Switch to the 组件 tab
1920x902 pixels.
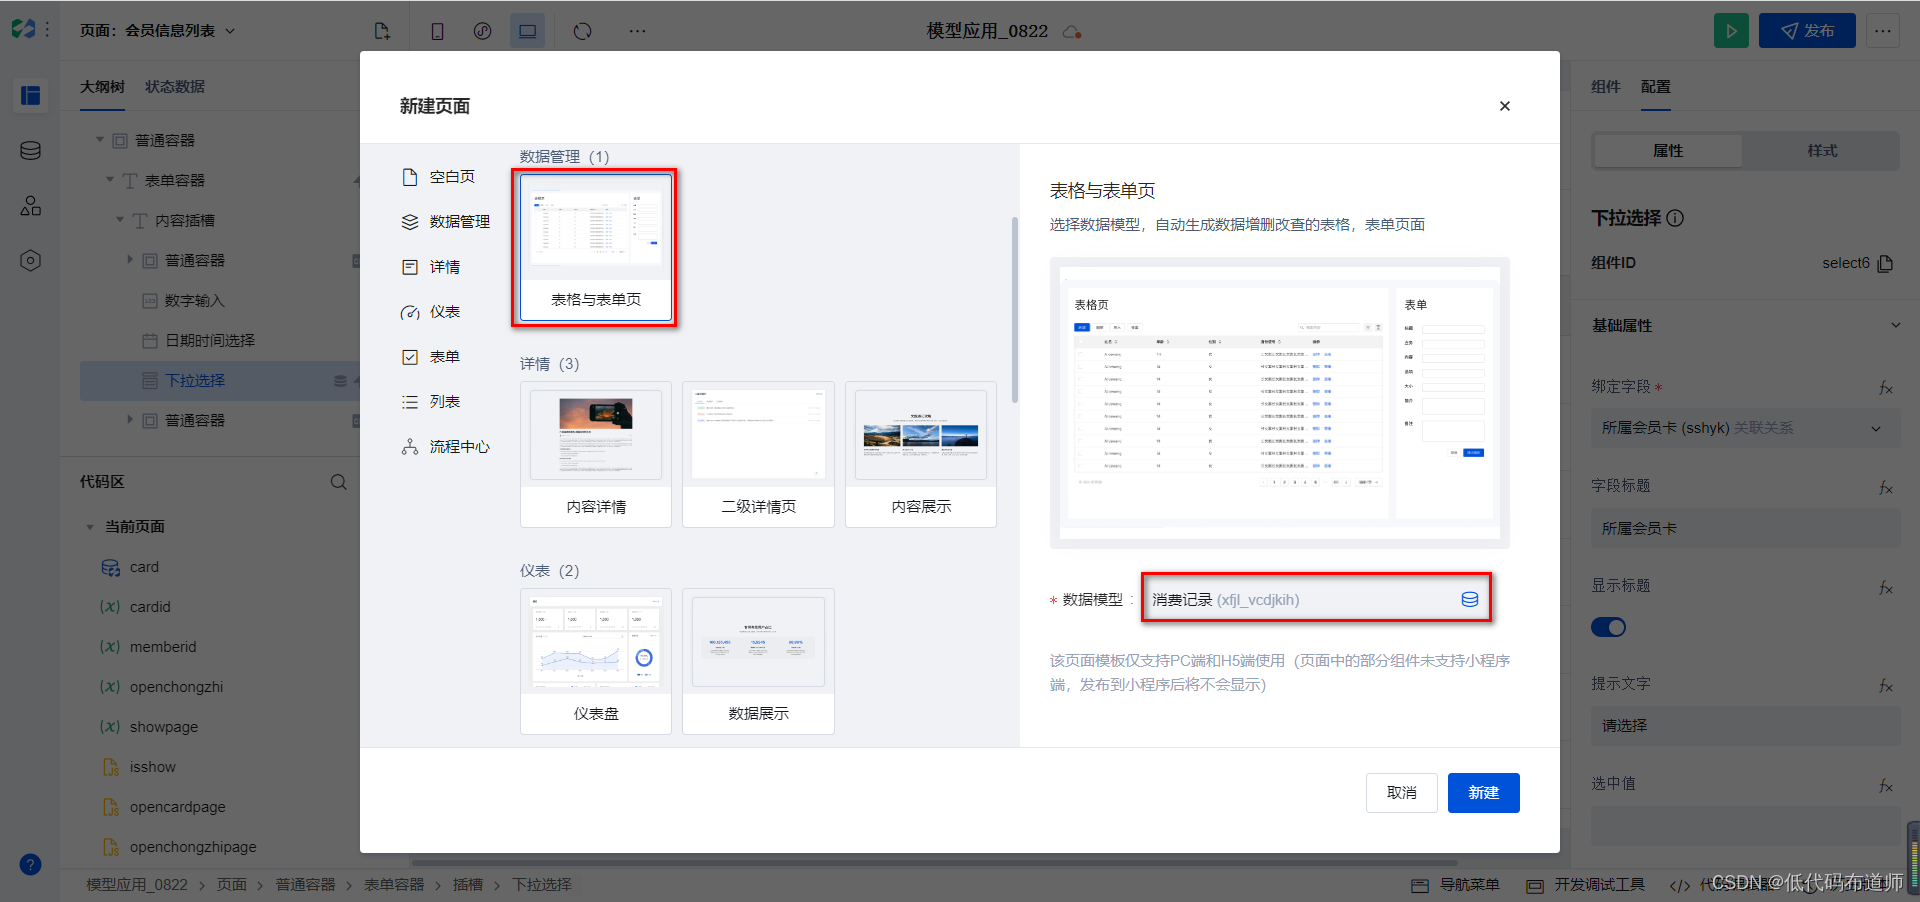point(1606,87)
